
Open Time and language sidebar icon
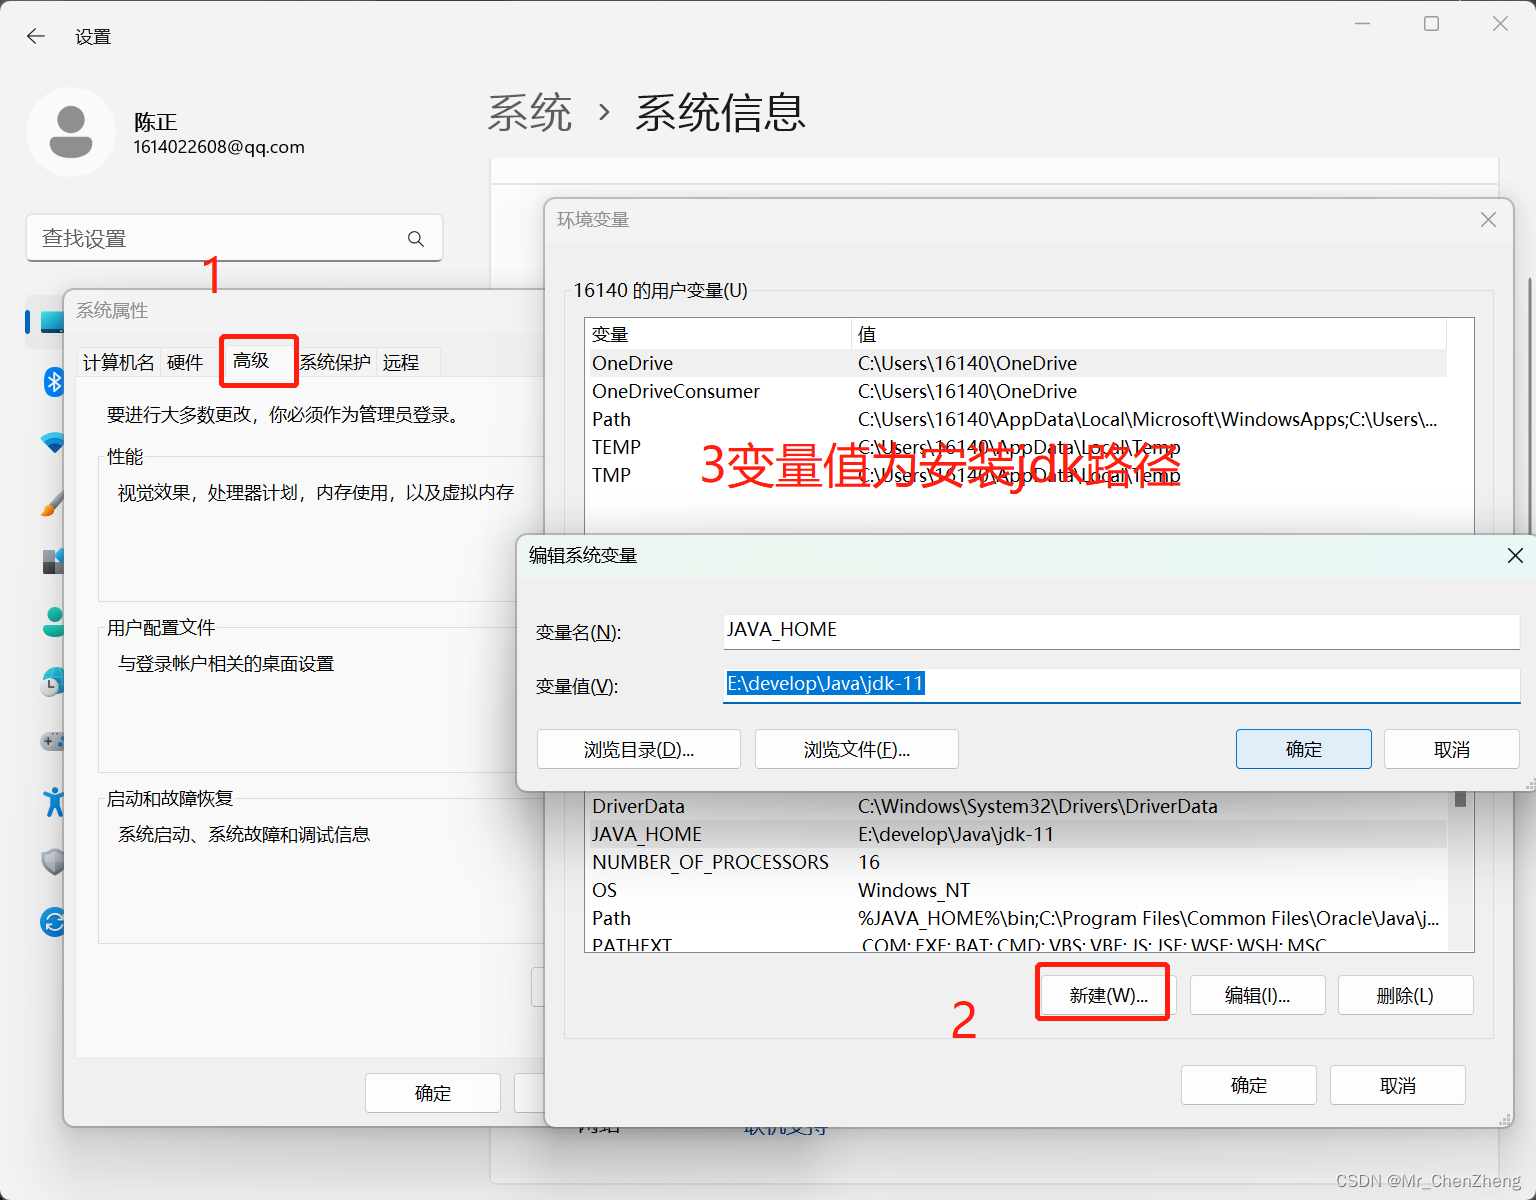click(53, 682)
